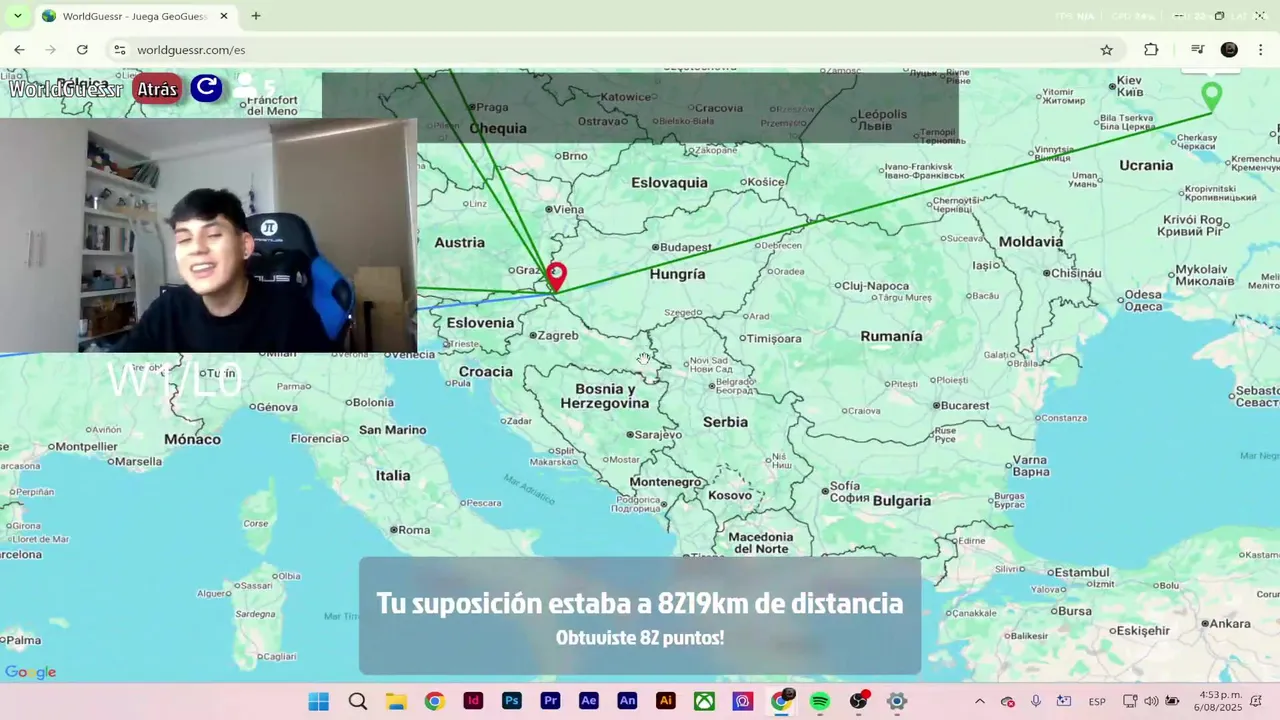
Task: Click the Google logo on the map
Action: 31,672
